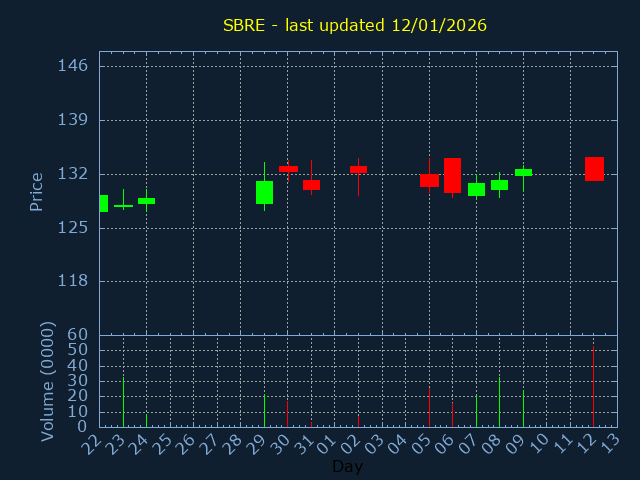Screen dimensions: 640x480
Task: Select the green candlestick on day 29
Action: click(264, 192)
